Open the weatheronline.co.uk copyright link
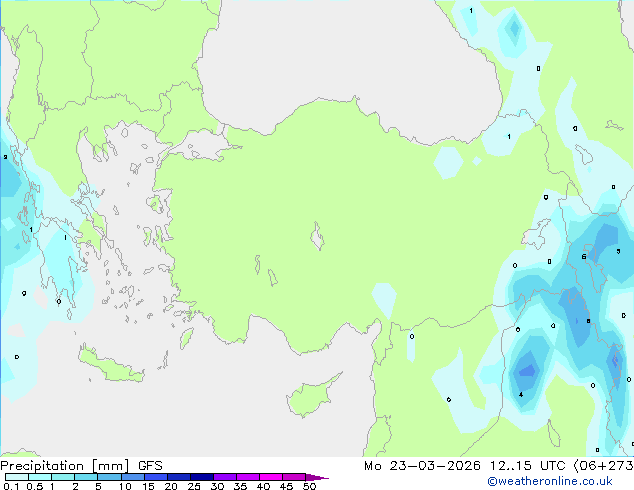 (550, 481)
